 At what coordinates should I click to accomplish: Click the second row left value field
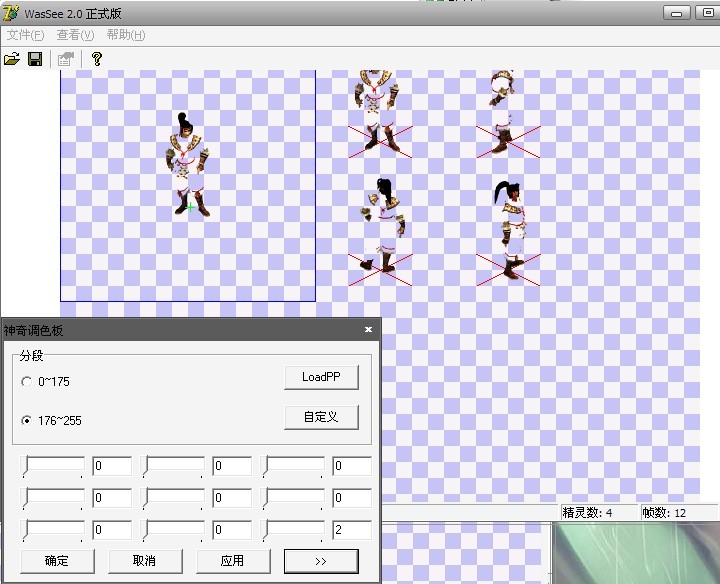tap(112, 498)
